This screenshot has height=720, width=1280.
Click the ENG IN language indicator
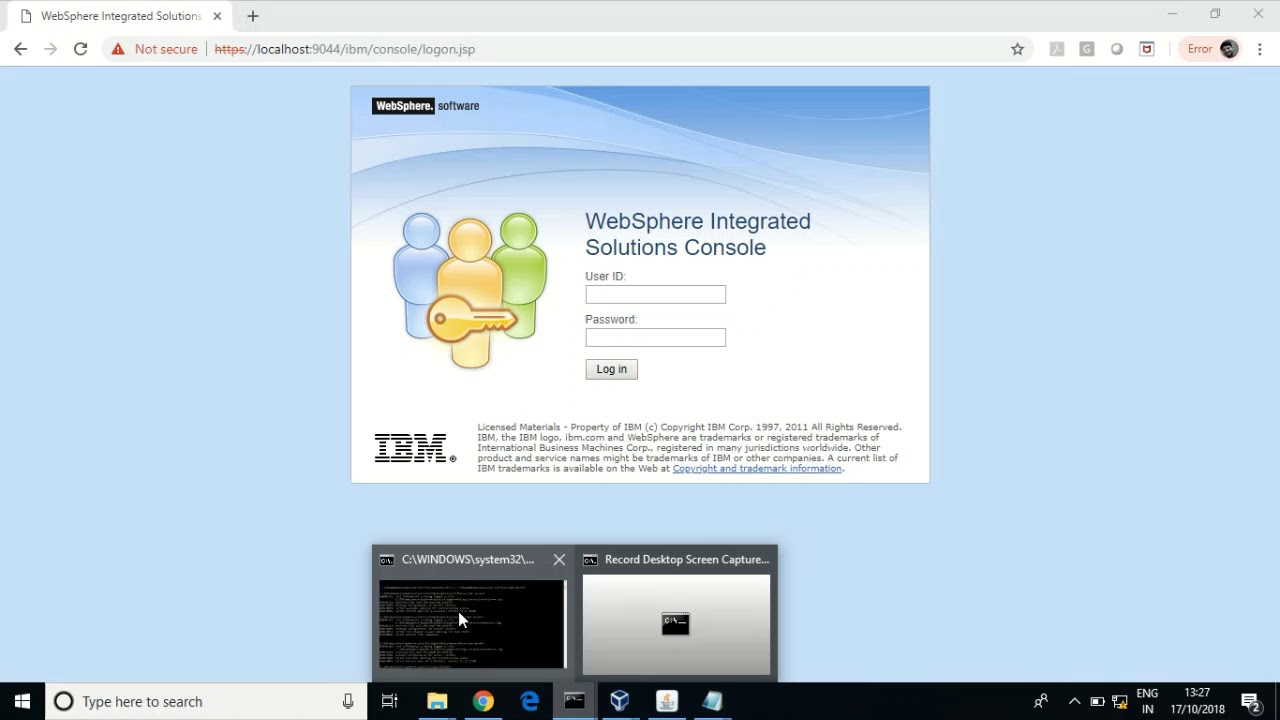pos(1147,701)
